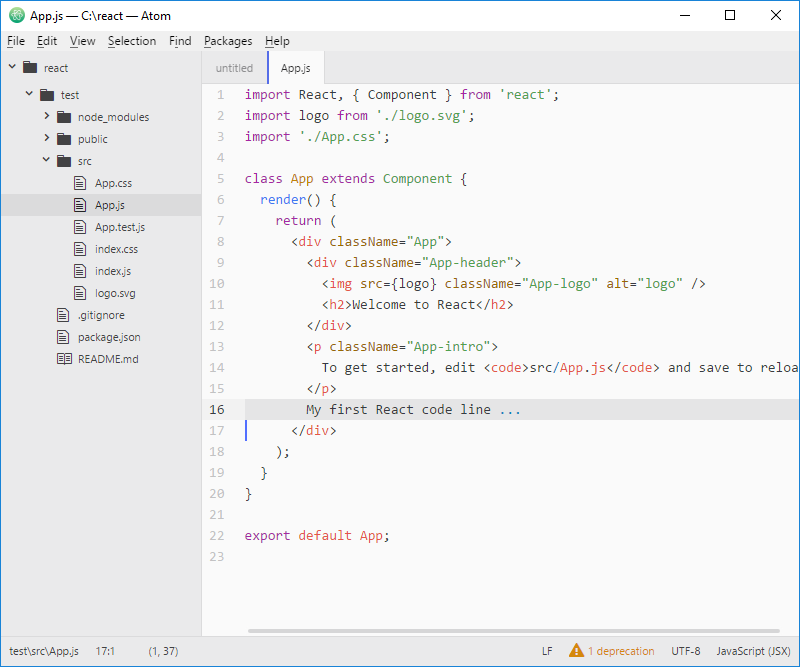Viewport: 800px width, 667px height.
Task: Click the node_modules folder icon
Action: pyautogui.click(x=64, y=117)
